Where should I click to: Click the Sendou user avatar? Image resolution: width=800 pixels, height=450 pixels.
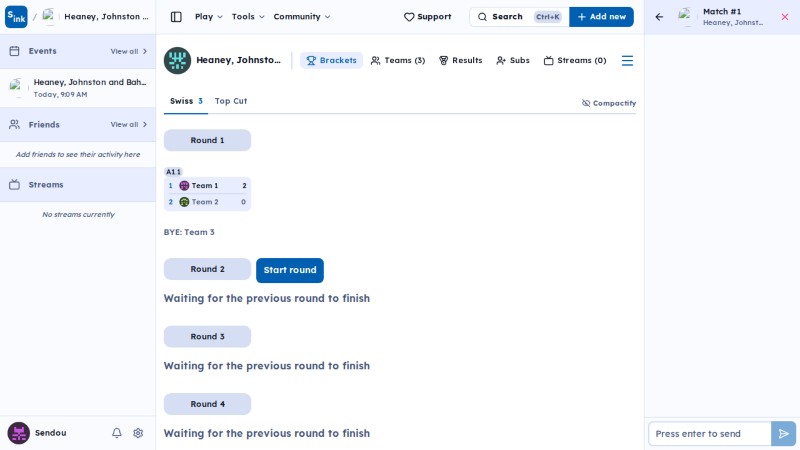(x=18, y=433)
